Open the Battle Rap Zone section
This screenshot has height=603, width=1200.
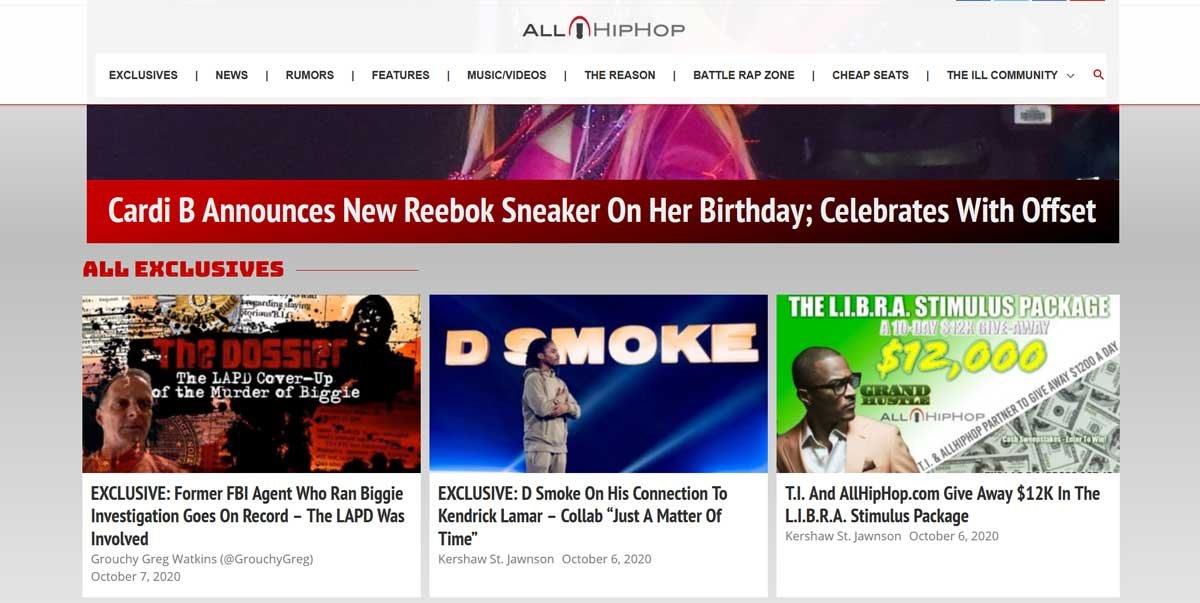[744, 75]
